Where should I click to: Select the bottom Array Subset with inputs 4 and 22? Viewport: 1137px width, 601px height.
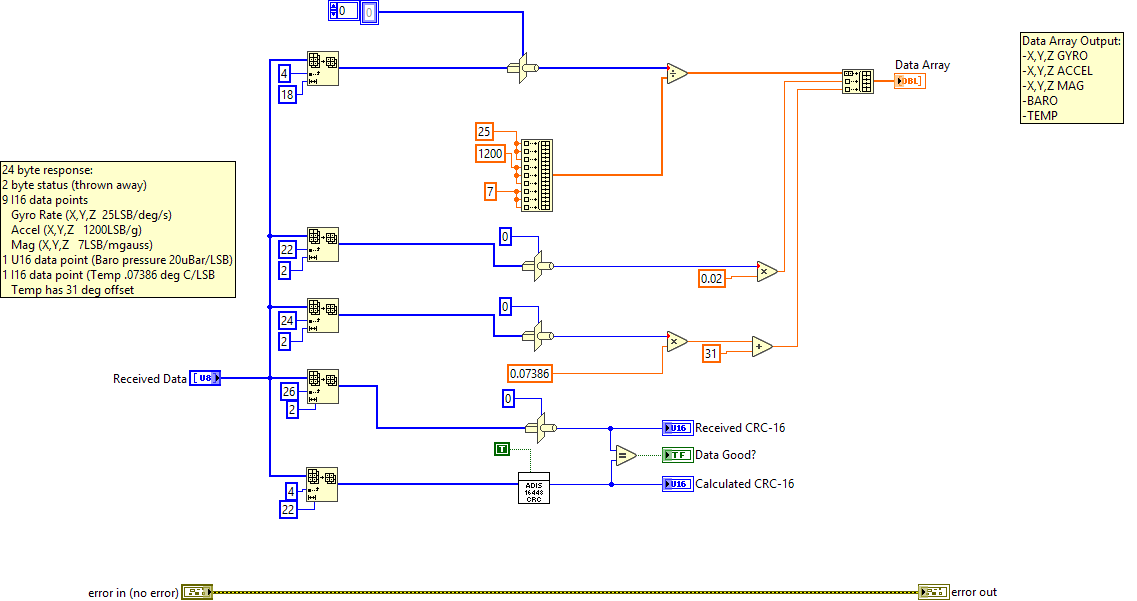(323, 483)
